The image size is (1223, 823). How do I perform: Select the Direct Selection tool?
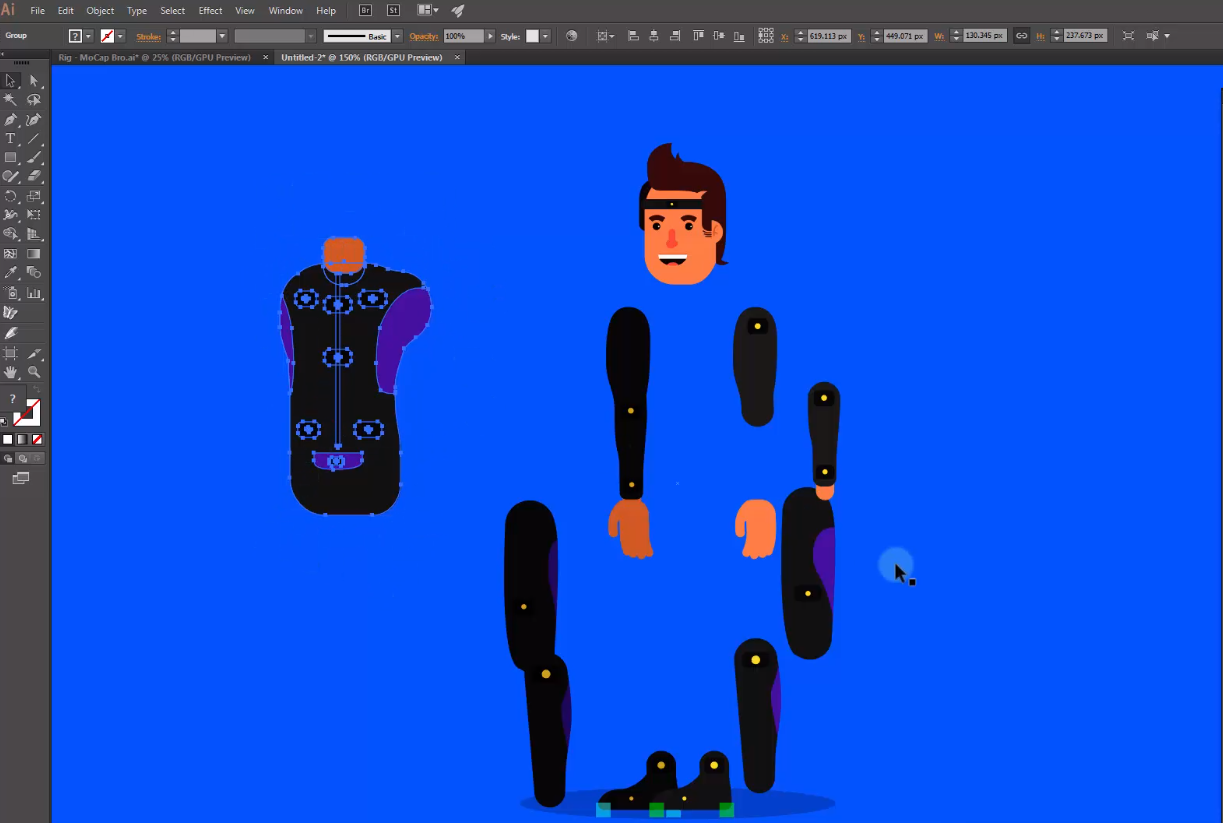pos(34,81)
